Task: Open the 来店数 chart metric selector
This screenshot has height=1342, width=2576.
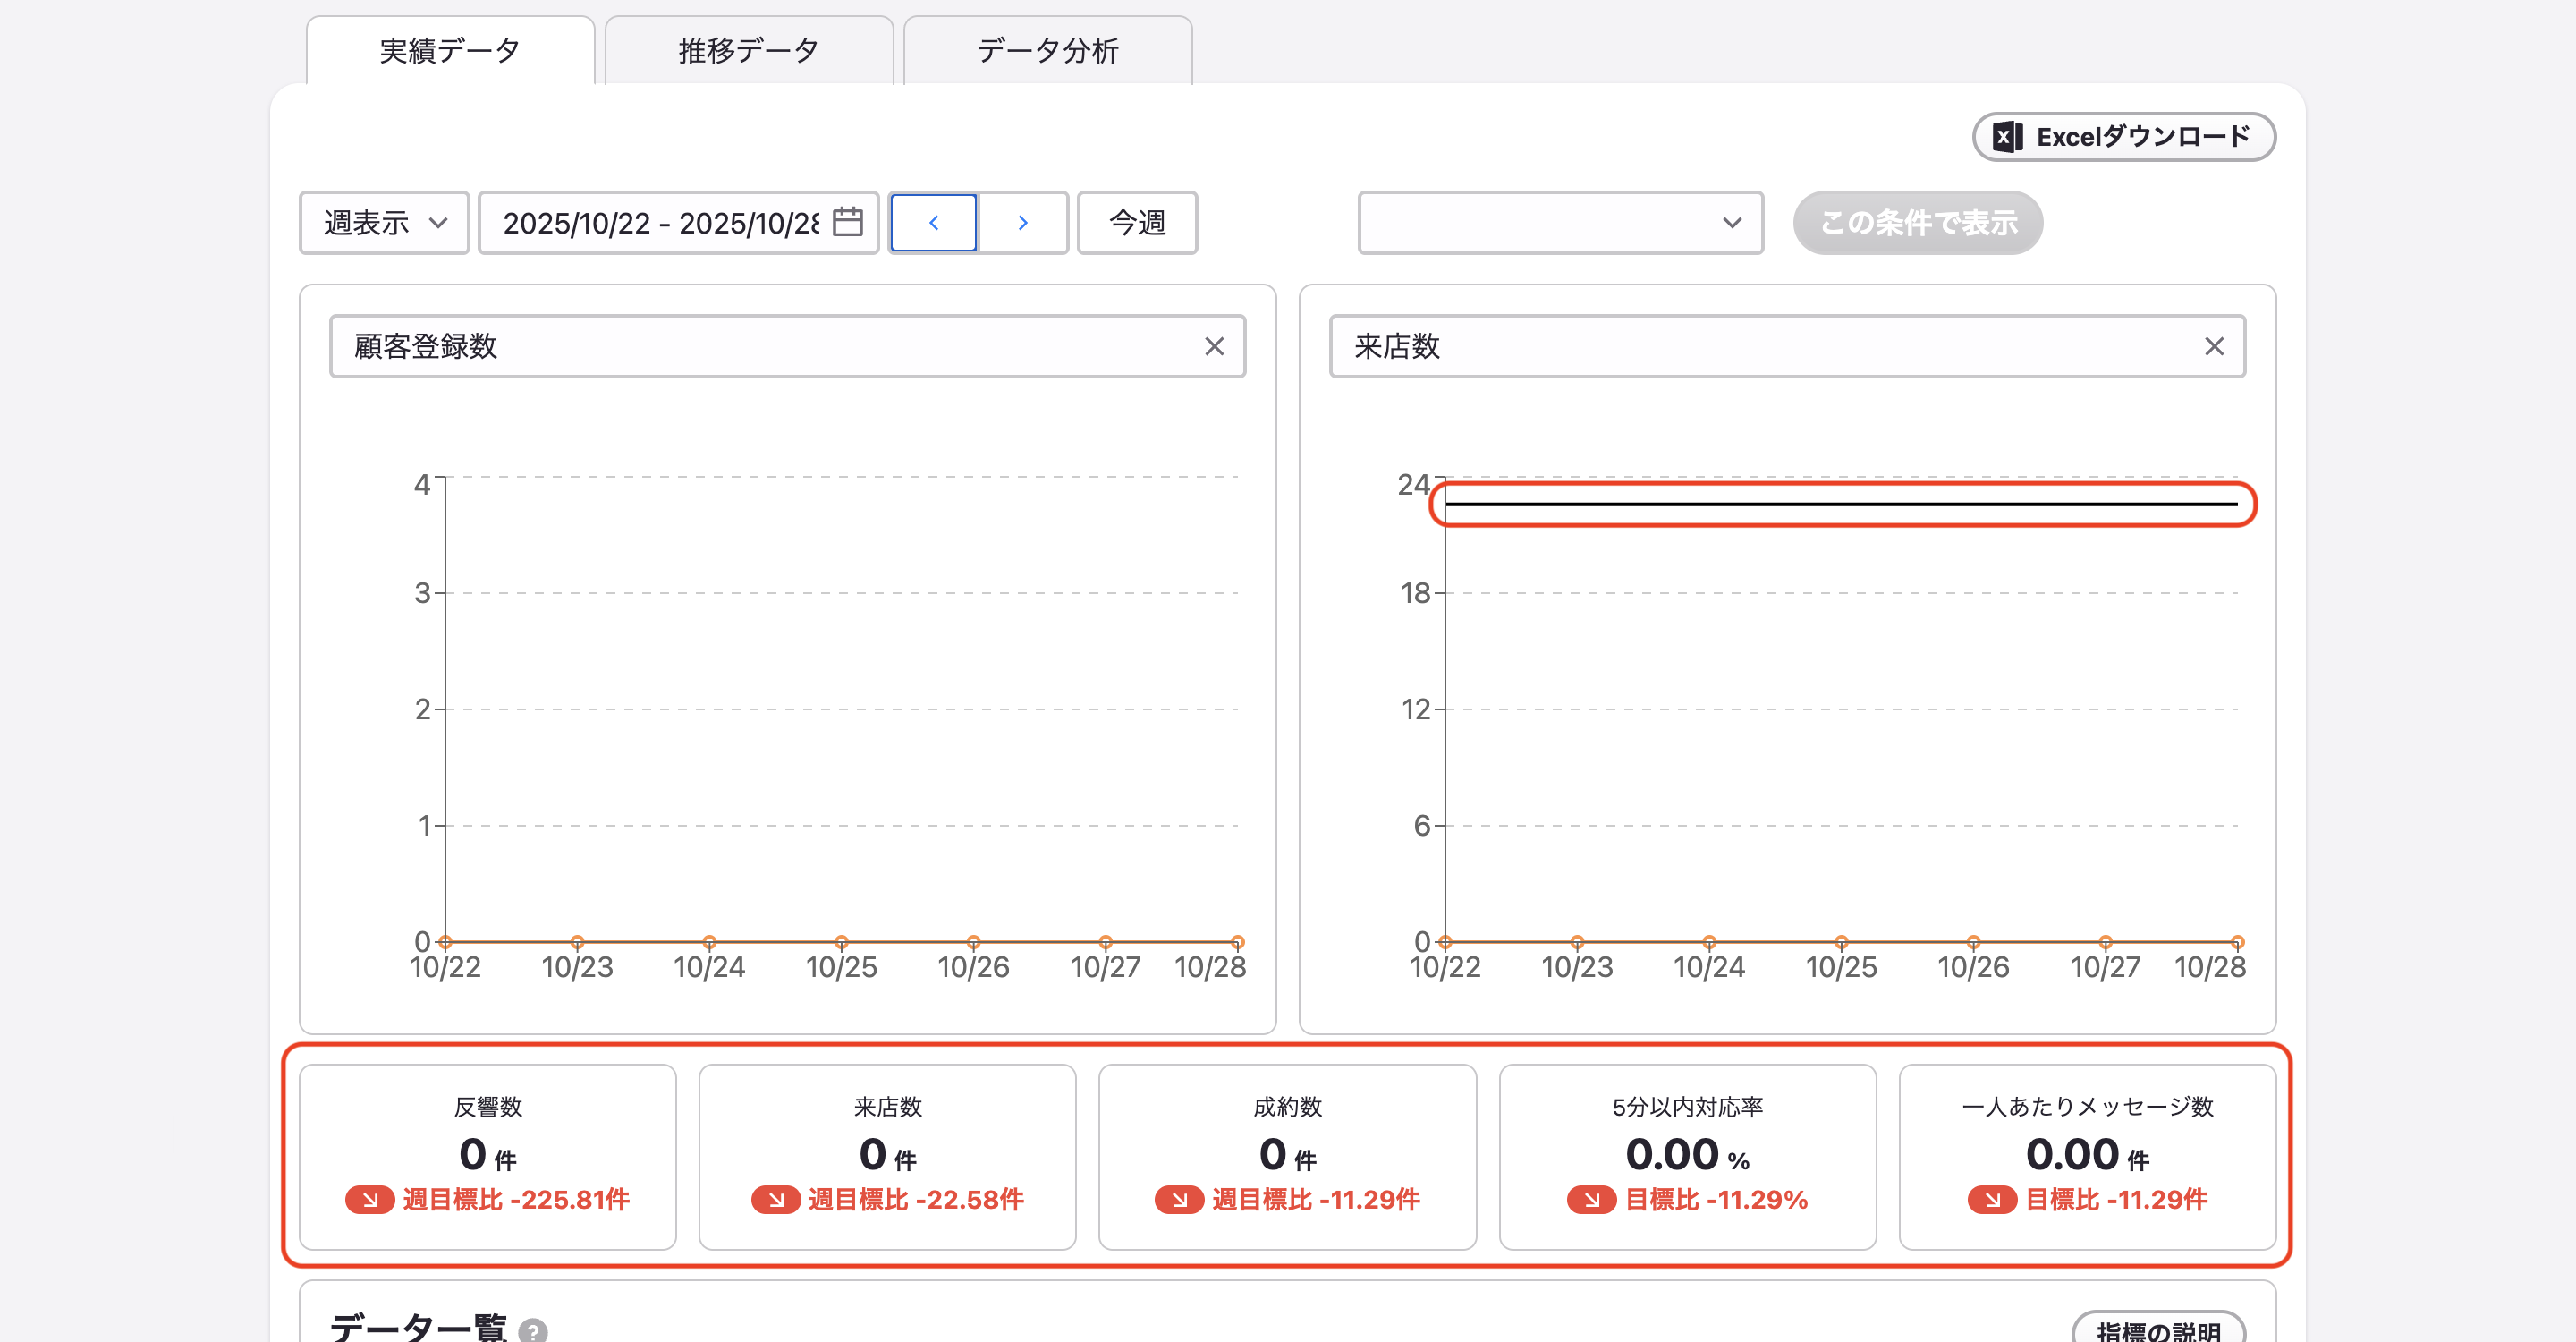Action: point(1786,346)
